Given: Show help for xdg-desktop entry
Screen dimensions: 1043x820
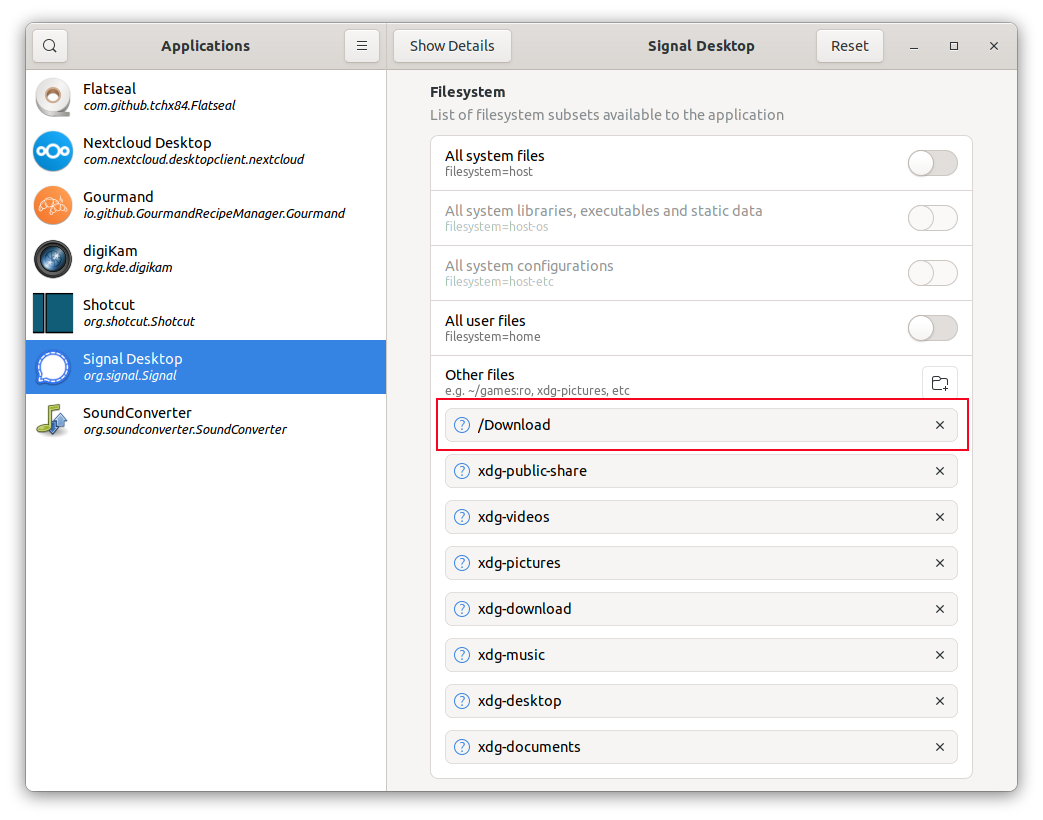Looking at the screenshot, I should click(x=462, y=701).
